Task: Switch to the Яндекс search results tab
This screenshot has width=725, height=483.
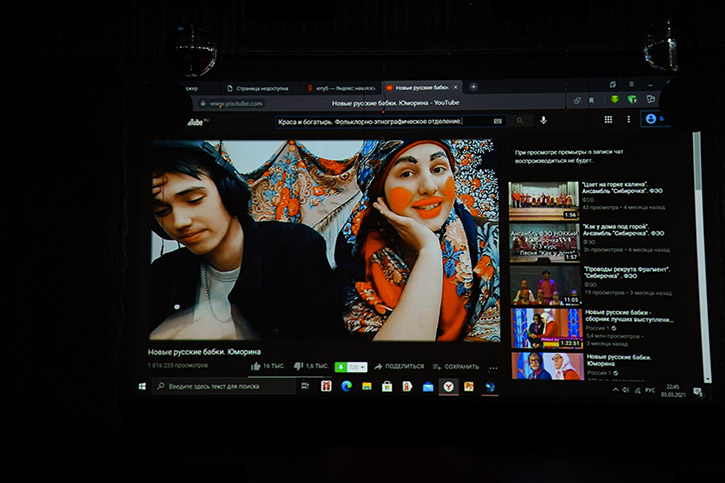Action: [340, 88]
